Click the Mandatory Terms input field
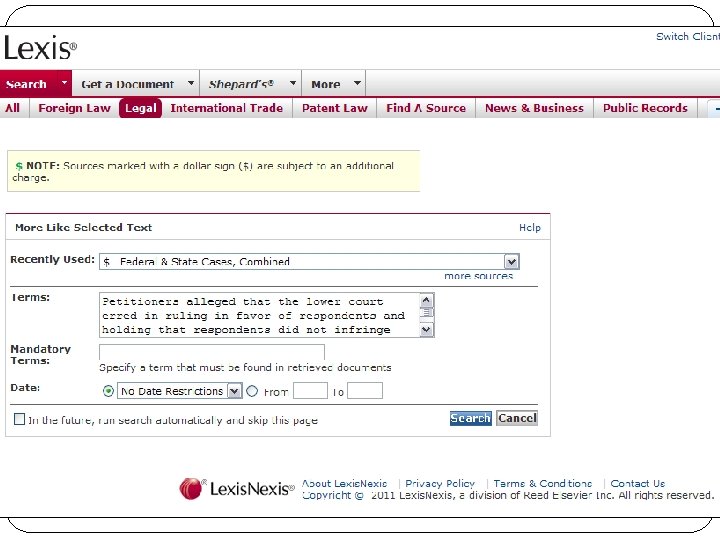This screenshot has height=540, width=720. pyautogui.click(x=212, y=352)
